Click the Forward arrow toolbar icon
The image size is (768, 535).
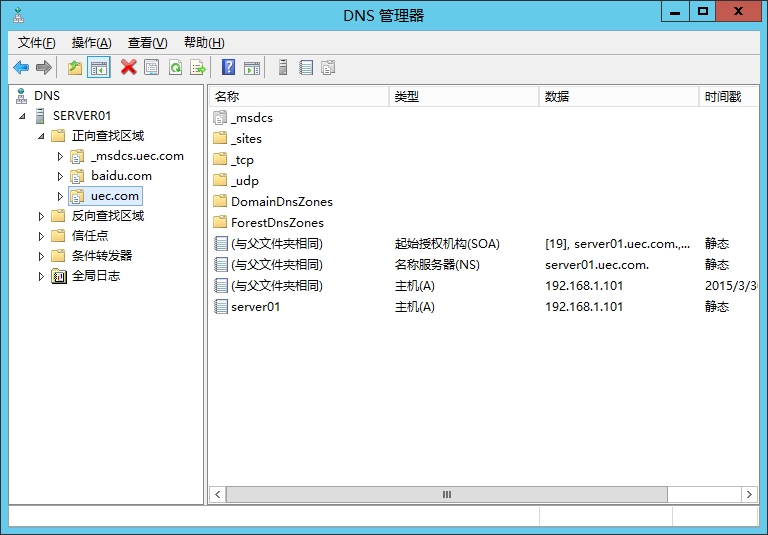click(44, 67)
